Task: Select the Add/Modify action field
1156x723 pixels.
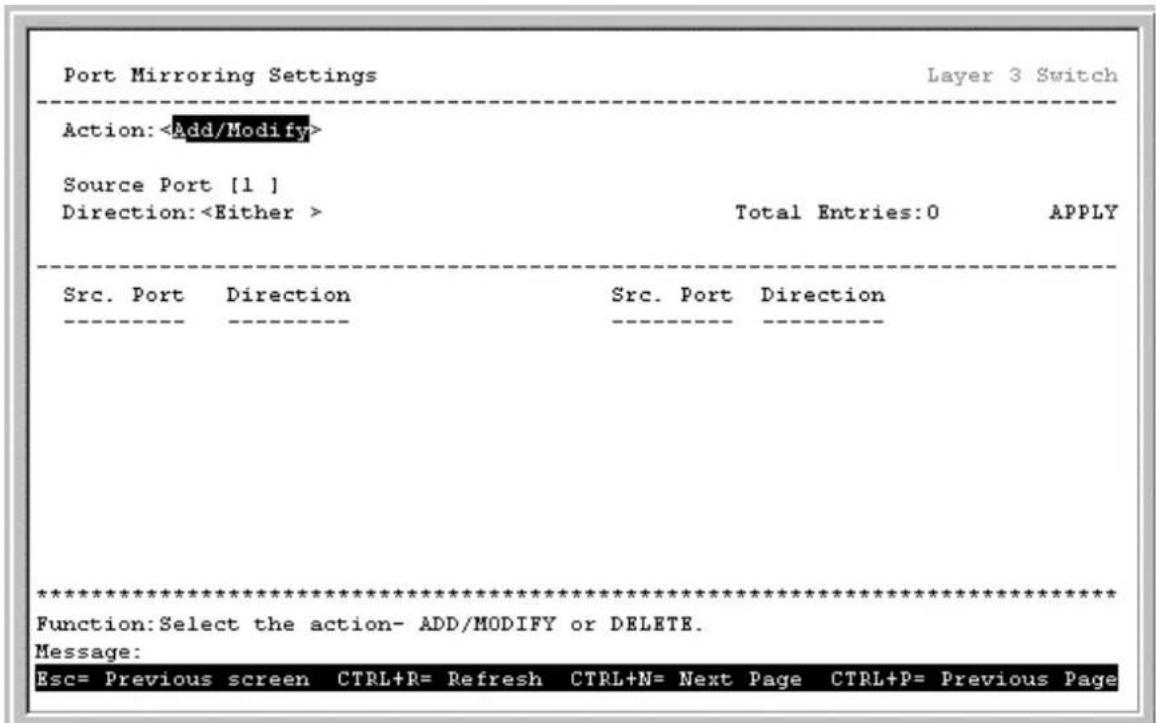Action: 240,130
